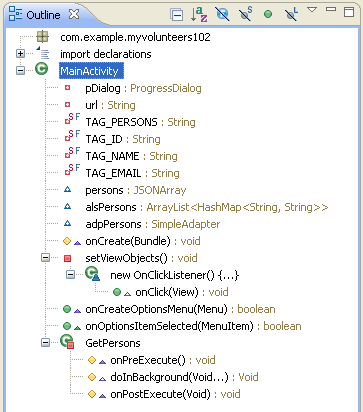Screen dimensions: 363x412
Task: Open the Outline View Menu triangle
Action: tap(312, 10)
